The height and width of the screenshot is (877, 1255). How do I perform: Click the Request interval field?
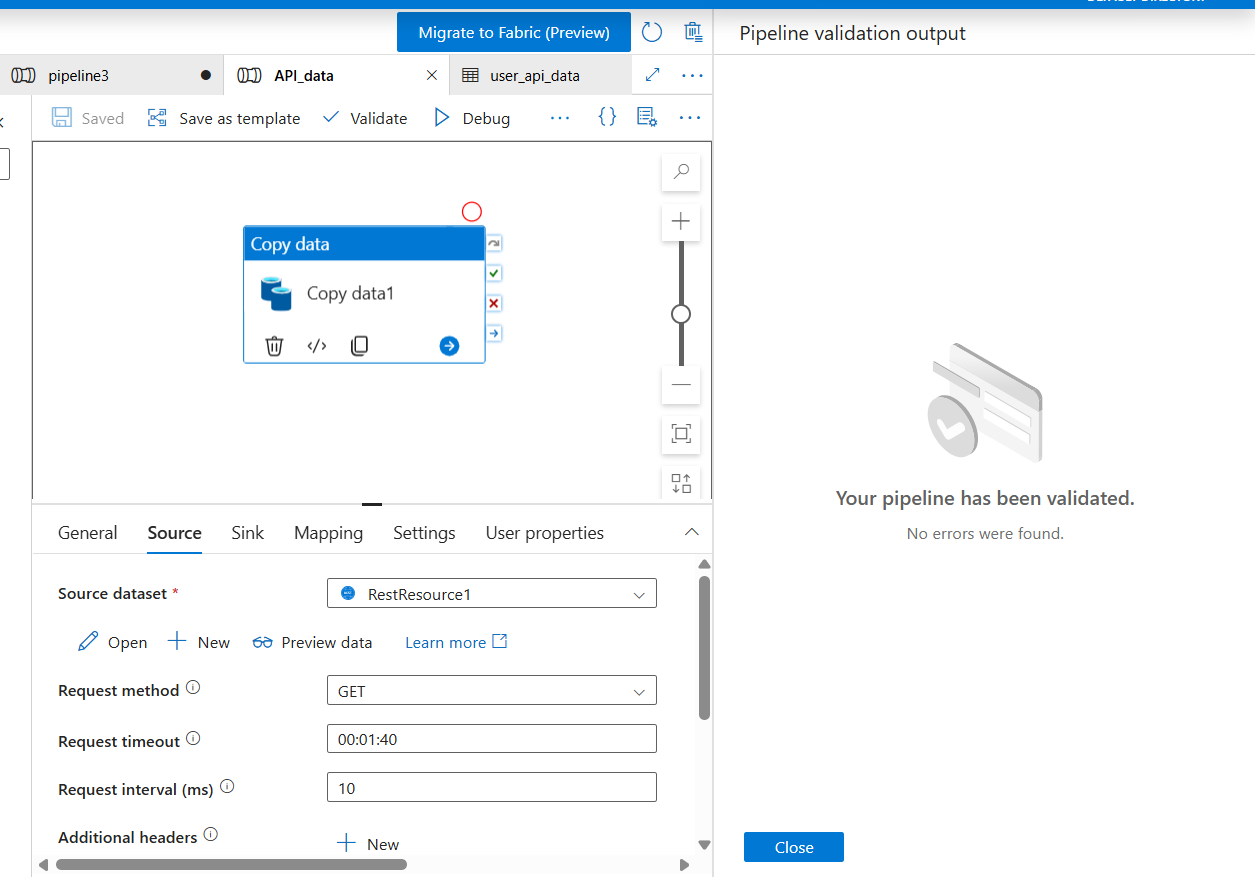pyautogui.click(x=492, y=787)
